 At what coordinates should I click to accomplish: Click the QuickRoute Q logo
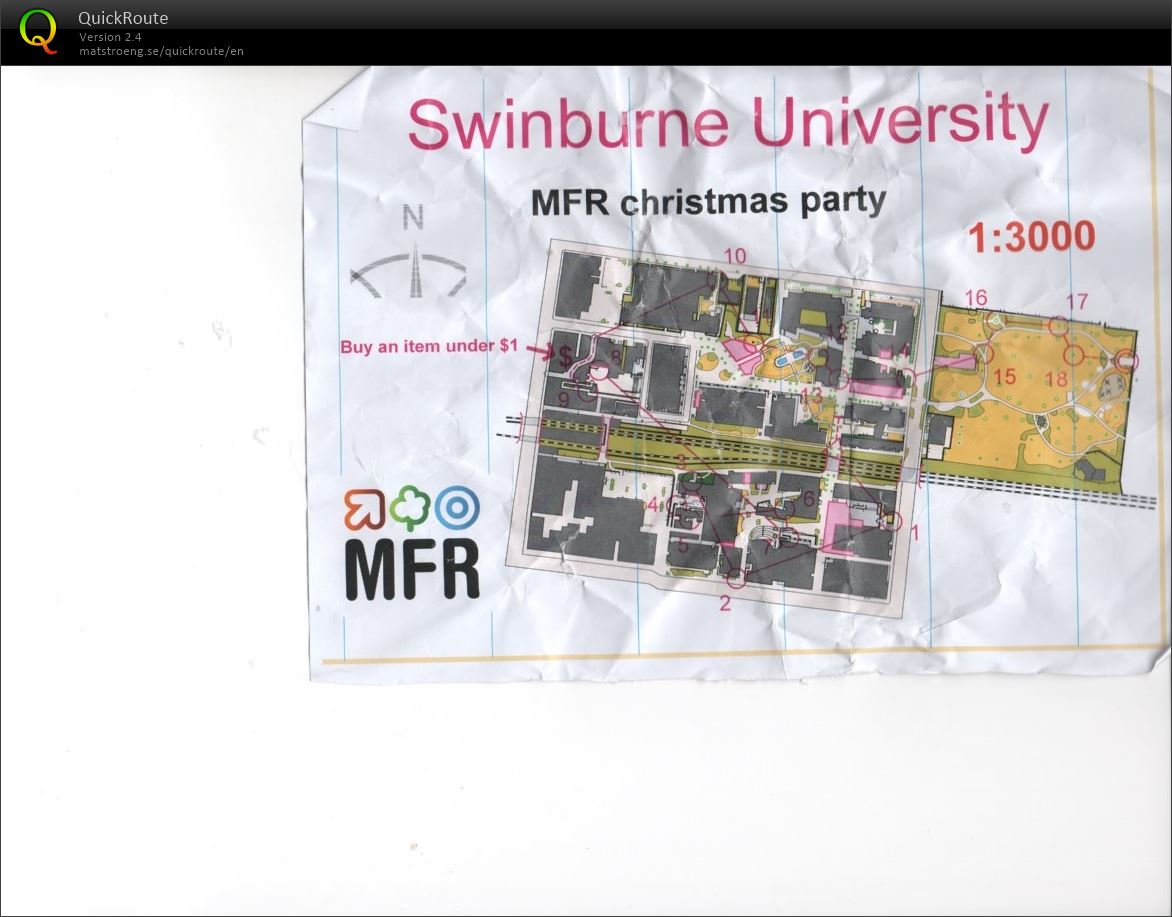click(38, 31)
